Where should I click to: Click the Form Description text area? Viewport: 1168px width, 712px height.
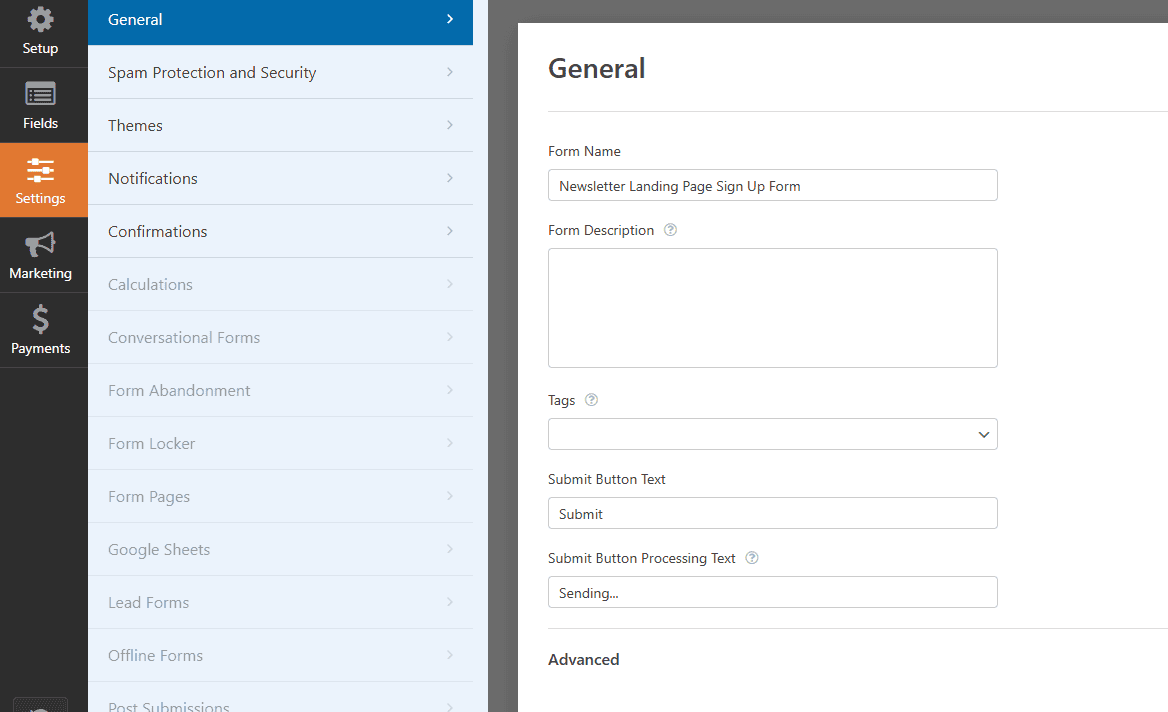pyautogui.click(x=772, y=308)
